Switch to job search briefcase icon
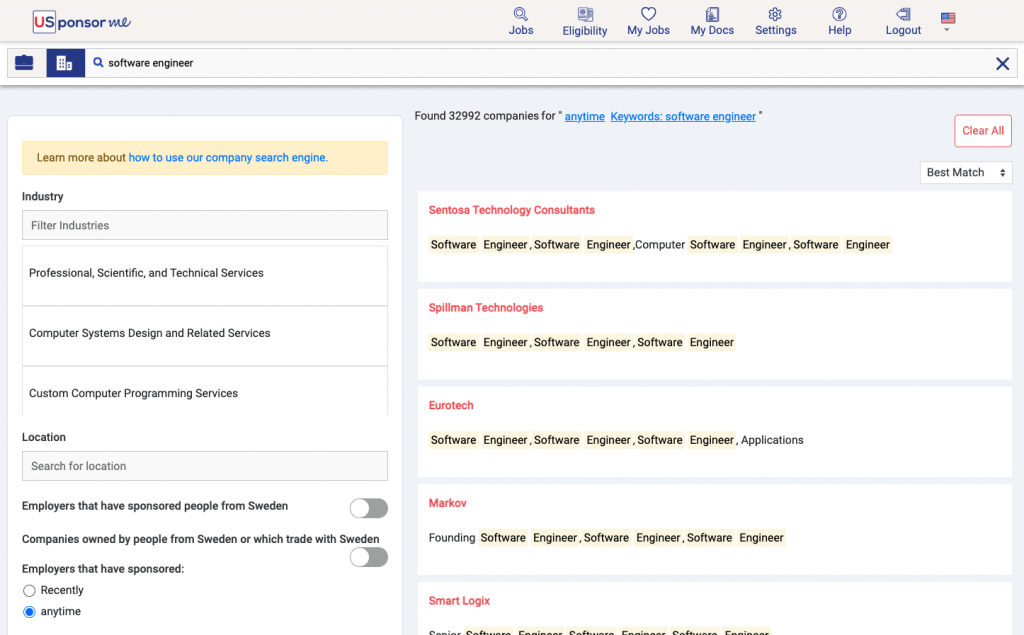Screen dimensions: 1024x635 click(x=25, y=63)
